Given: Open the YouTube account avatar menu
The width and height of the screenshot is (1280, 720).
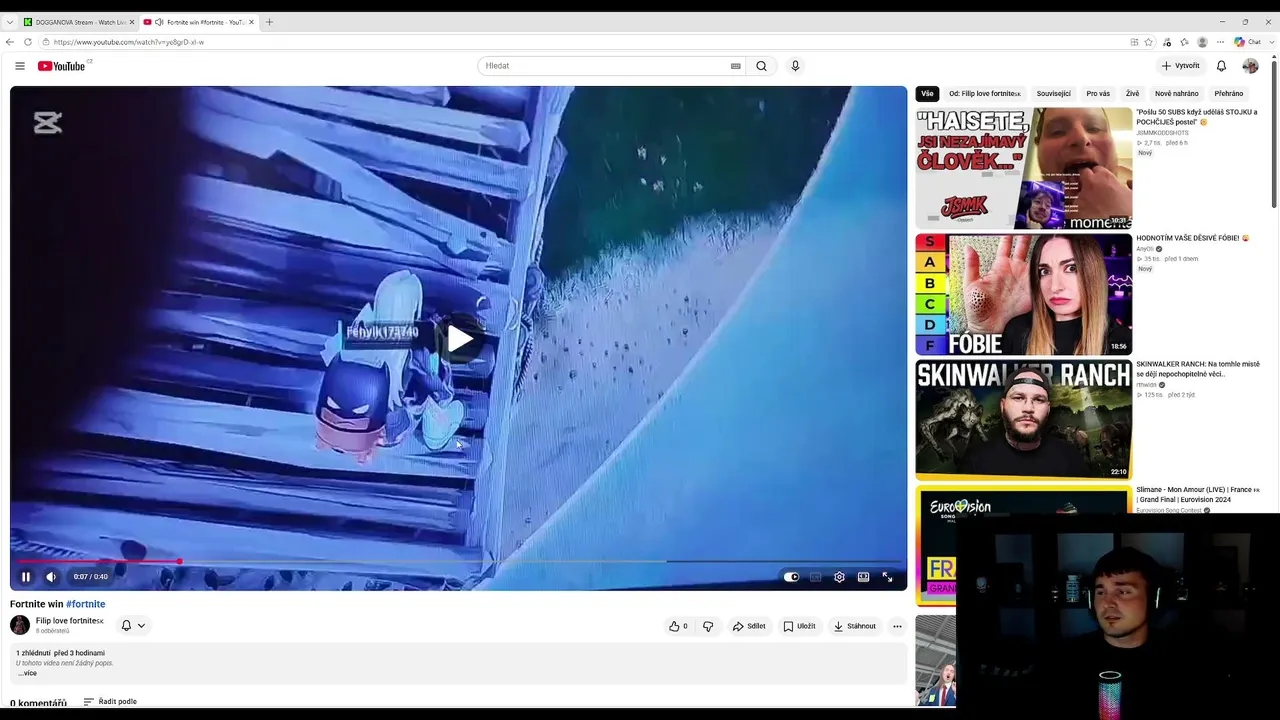Looking at the screenshot, I should tap(1250, 66).
